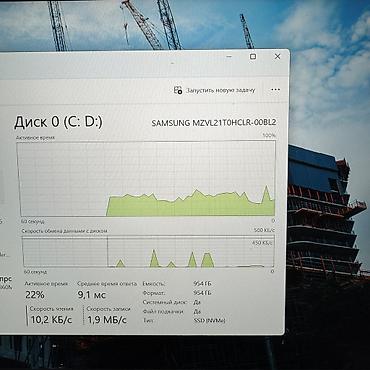
Task: Close the Task Manager window
Action: pos(277,57)
